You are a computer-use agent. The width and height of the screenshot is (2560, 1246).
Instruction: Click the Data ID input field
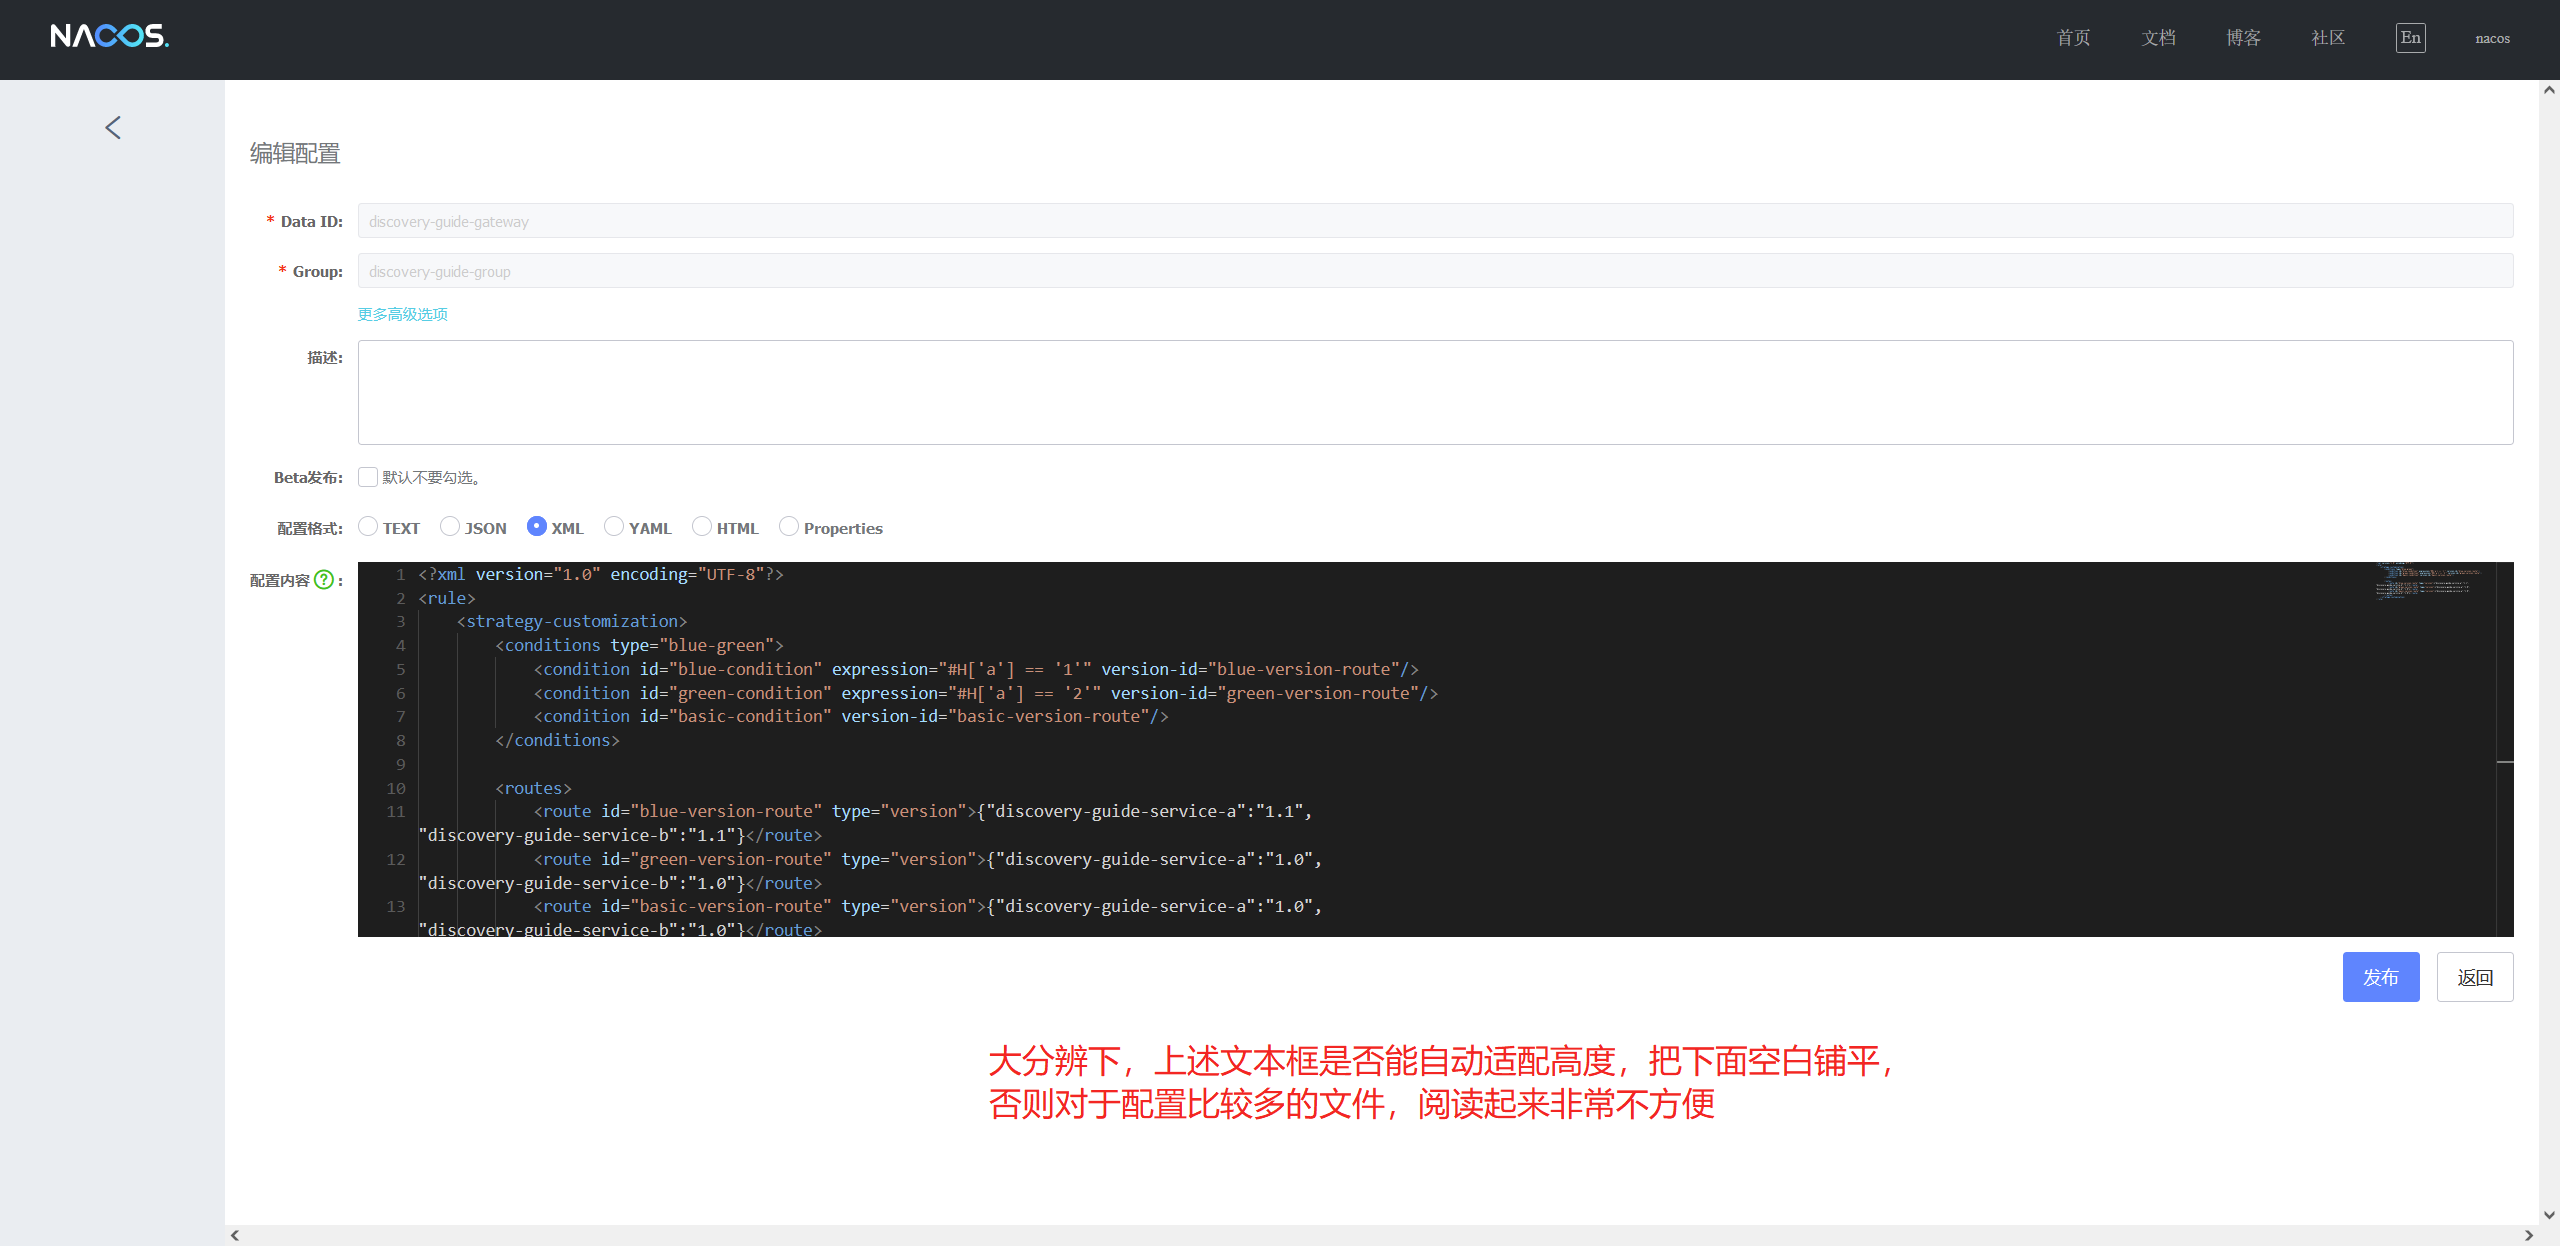point(1436,221)
